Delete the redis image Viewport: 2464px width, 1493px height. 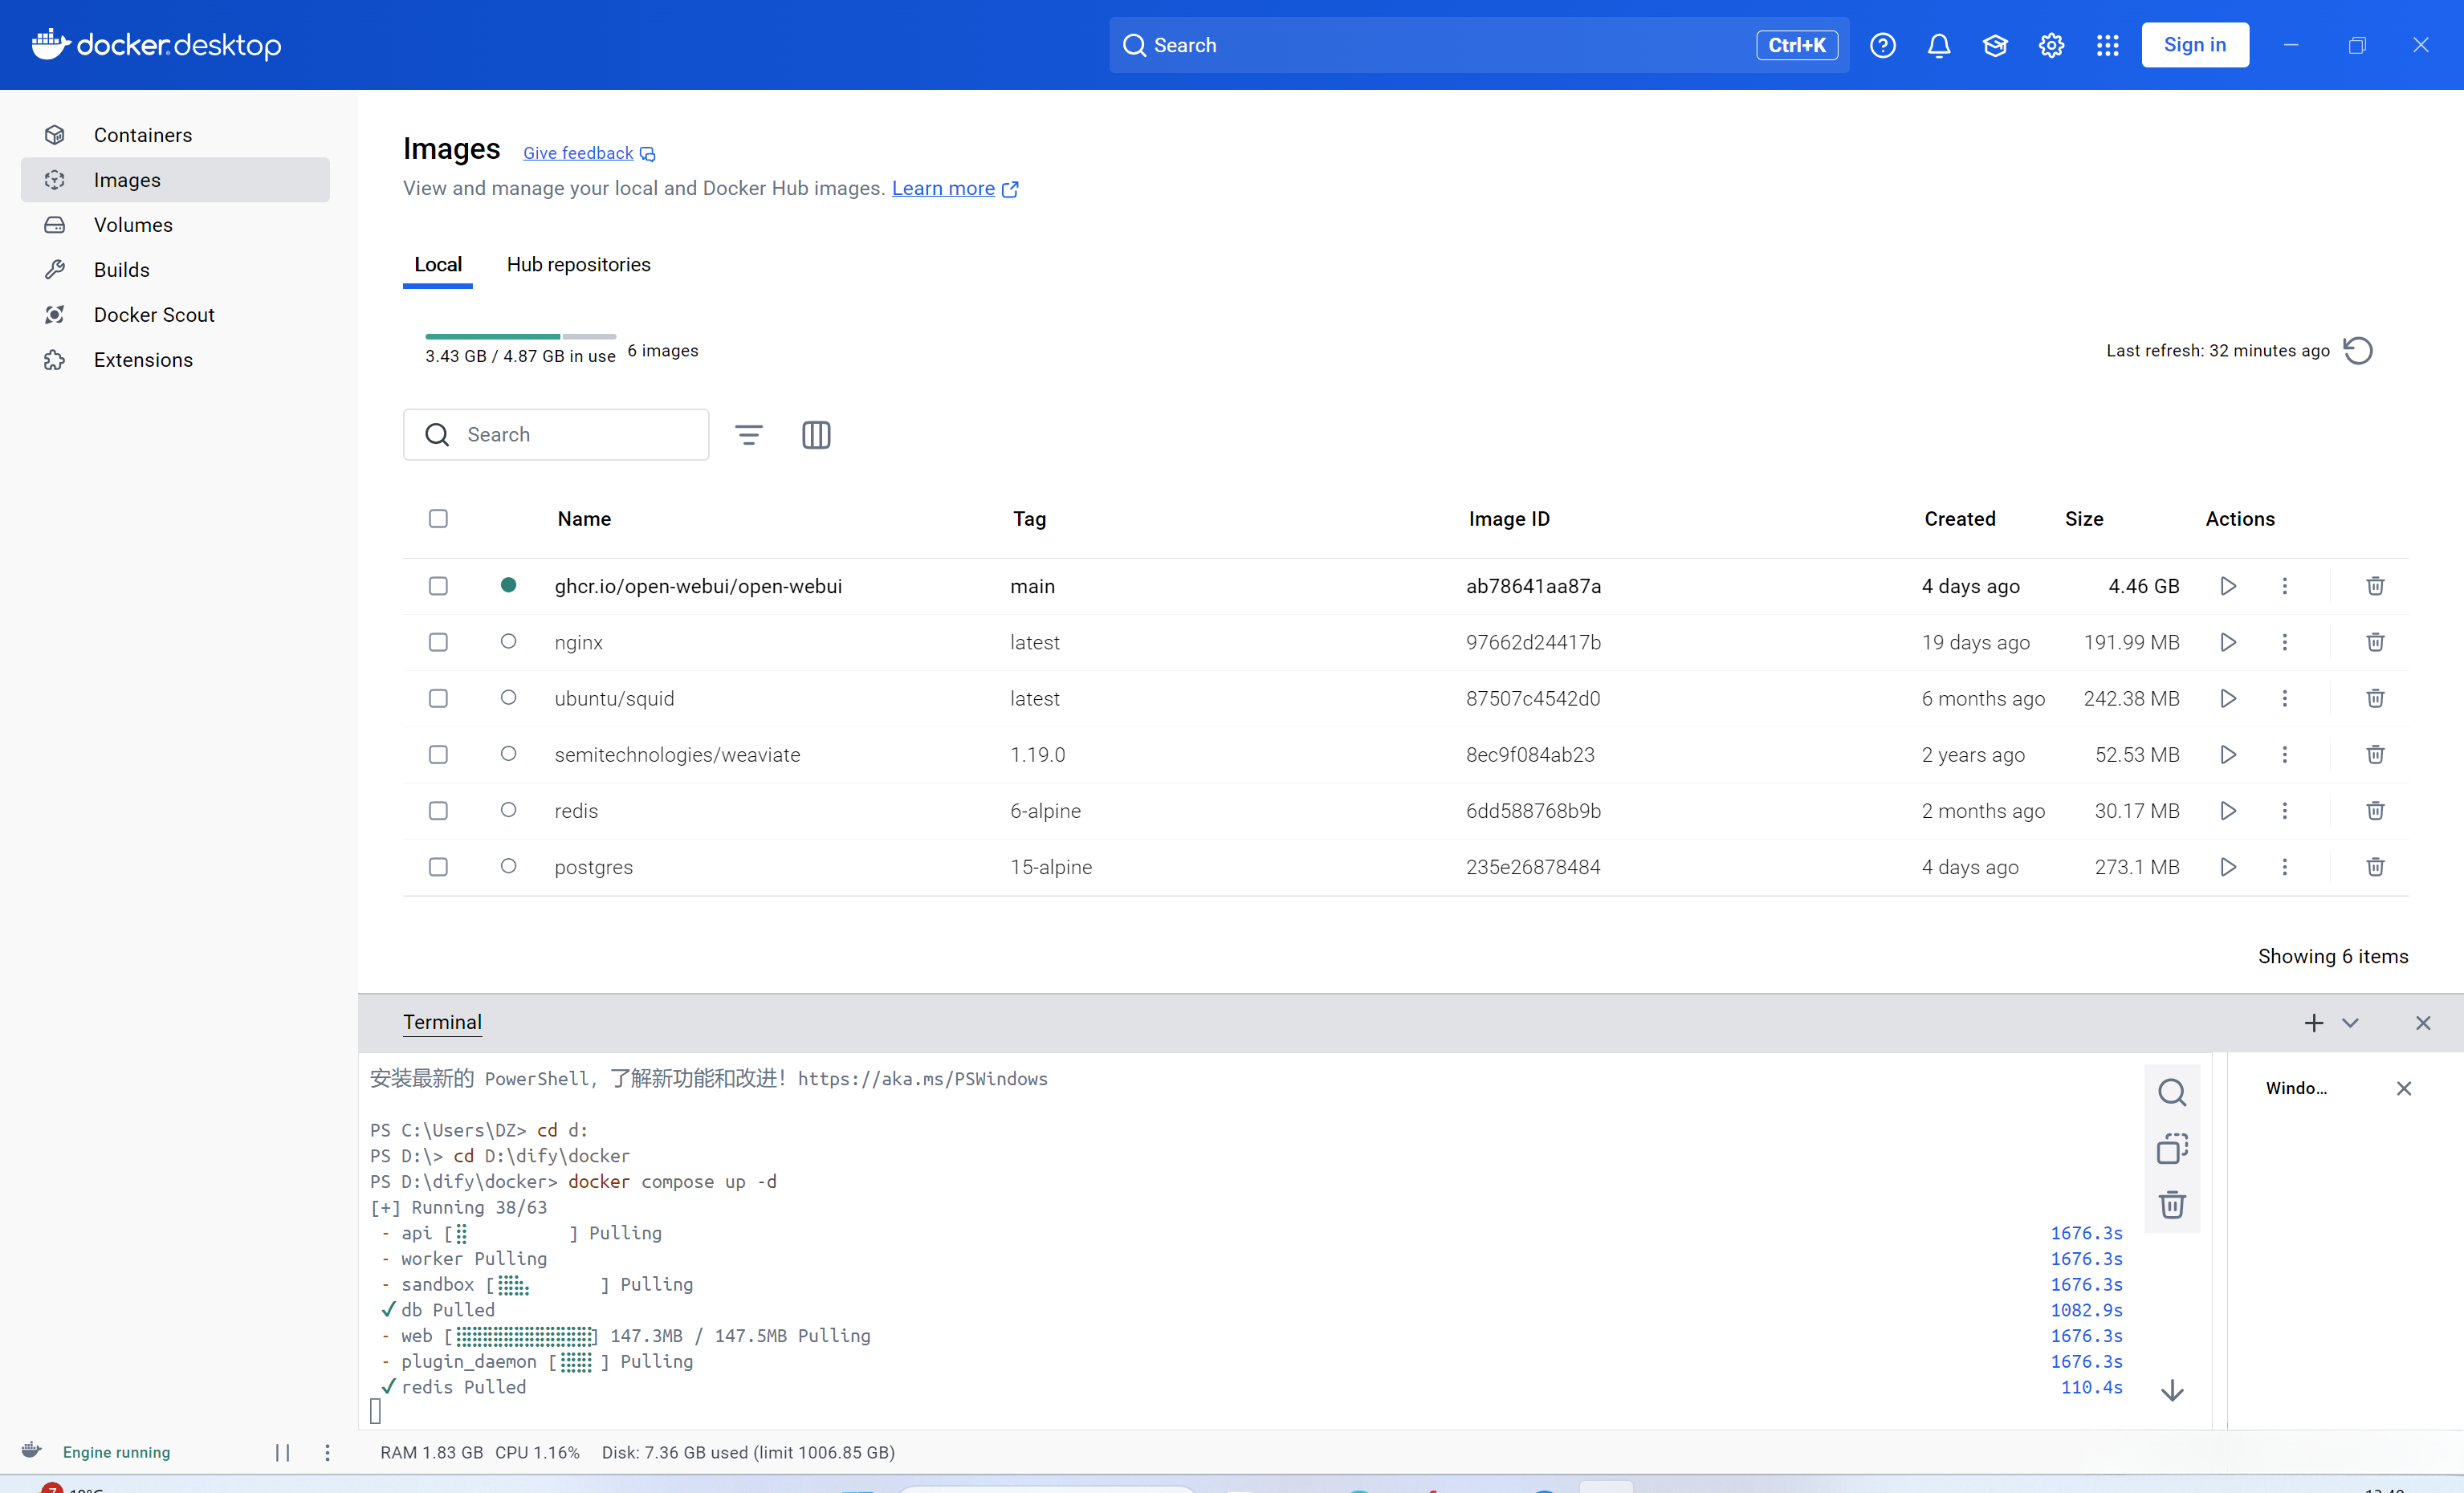pos(2375,811)
